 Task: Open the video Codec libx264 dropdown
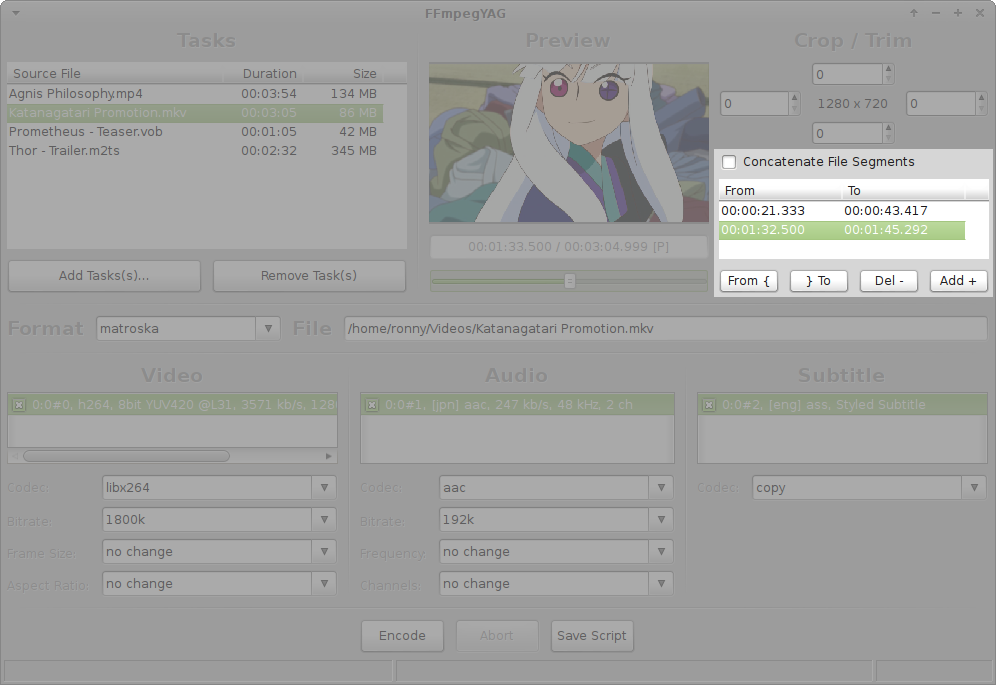pos(324,487)
